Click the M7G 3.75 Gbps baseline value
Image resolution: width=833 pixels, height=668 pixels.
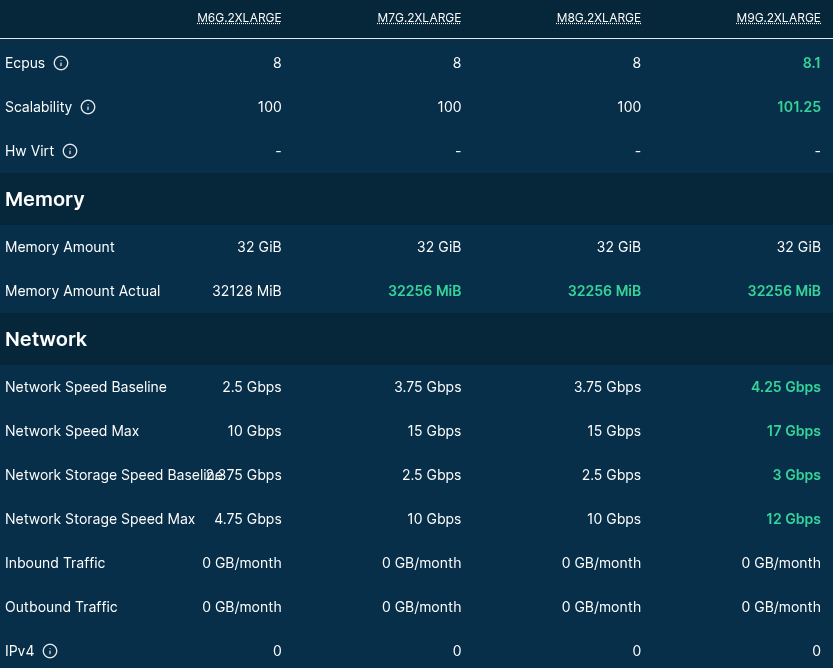[x=428, y=387]
